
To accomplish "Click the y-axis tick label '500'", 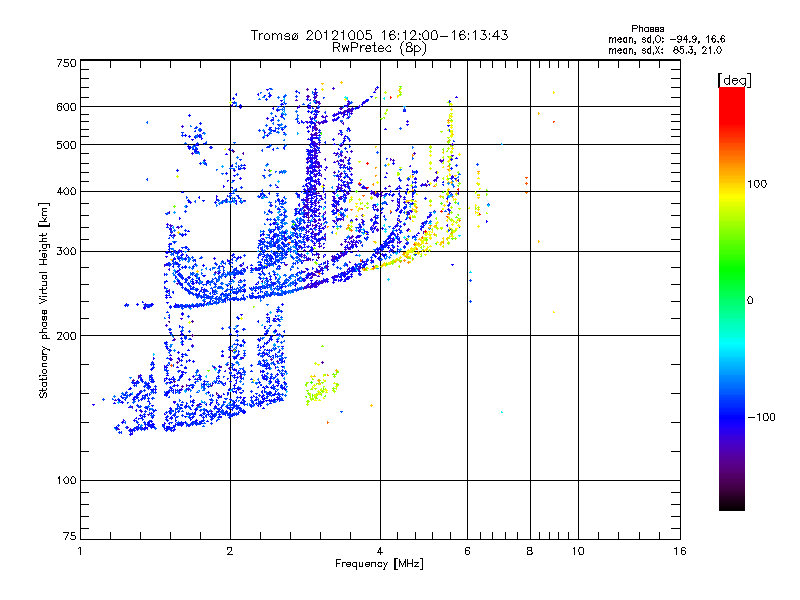I will point(66,144).
